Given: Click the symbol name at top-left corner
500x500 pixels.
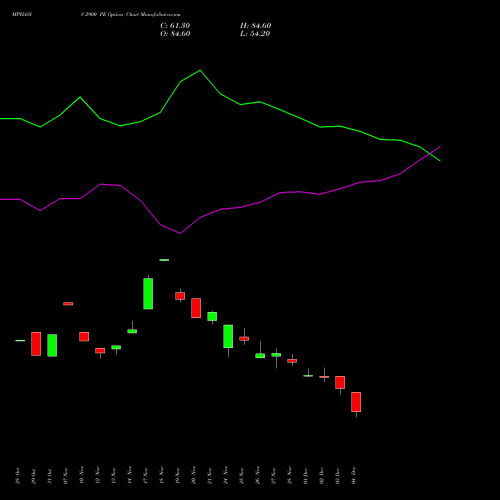Looking at the screenshot, I should pyautogui.click(x=22, y=15).
